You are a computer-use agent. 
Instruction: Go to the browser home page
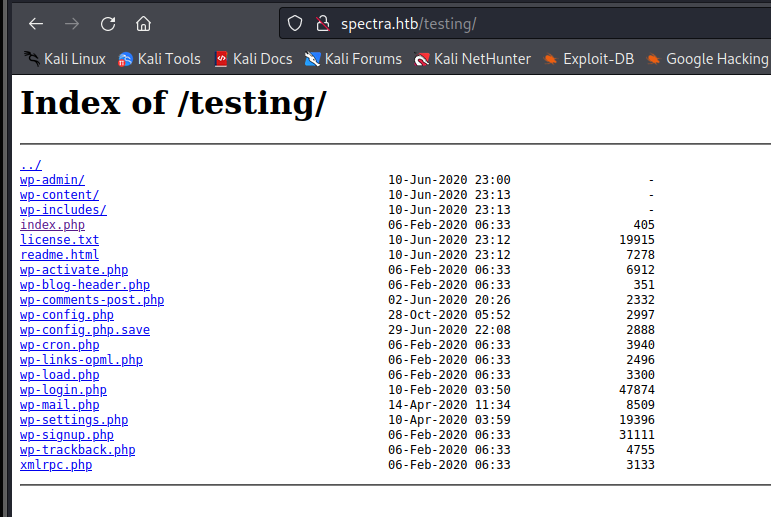(144, 23)
